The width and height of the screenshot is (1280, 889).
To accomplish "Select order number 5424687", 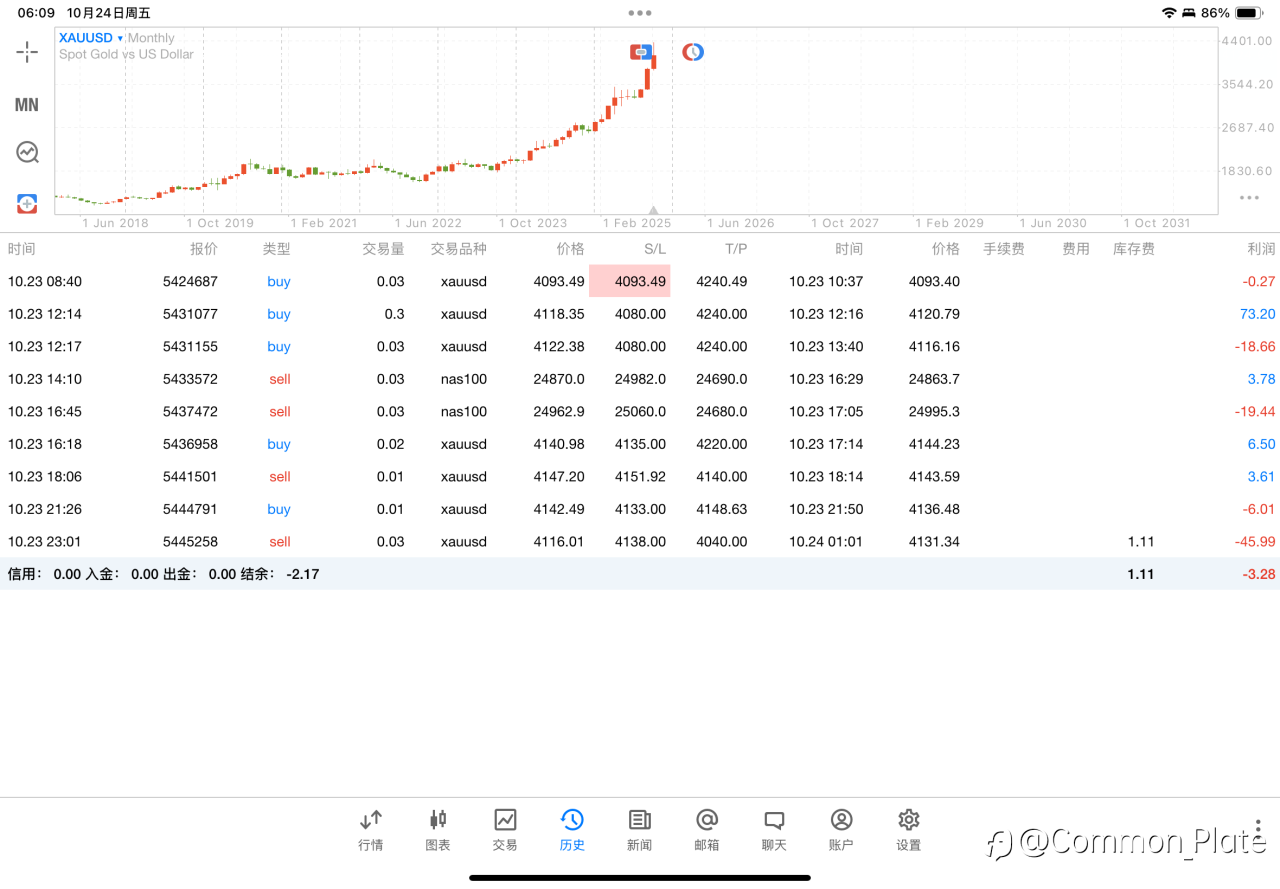I will click(x=190, y=282).
